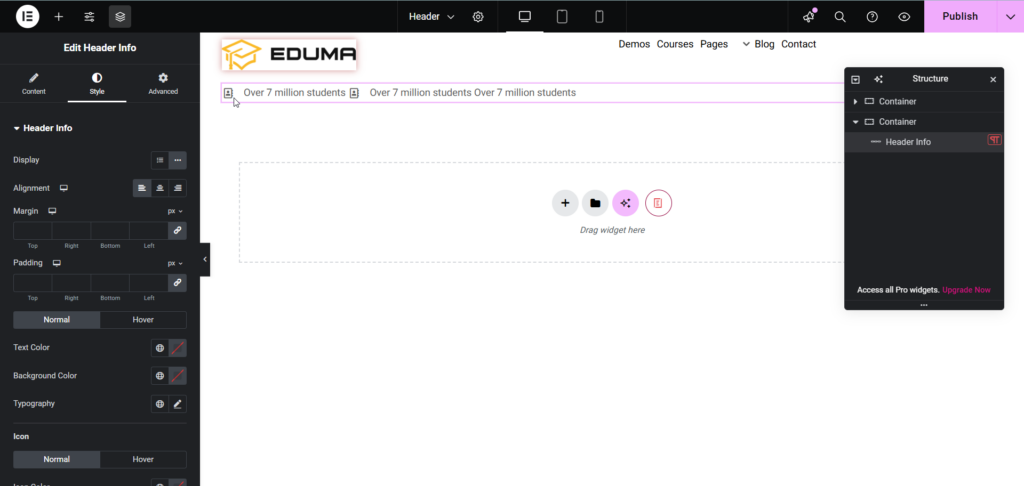Click the Alignment responsive device icon
The width and height of the screenshot is (1024, 486).
(64, 188)
